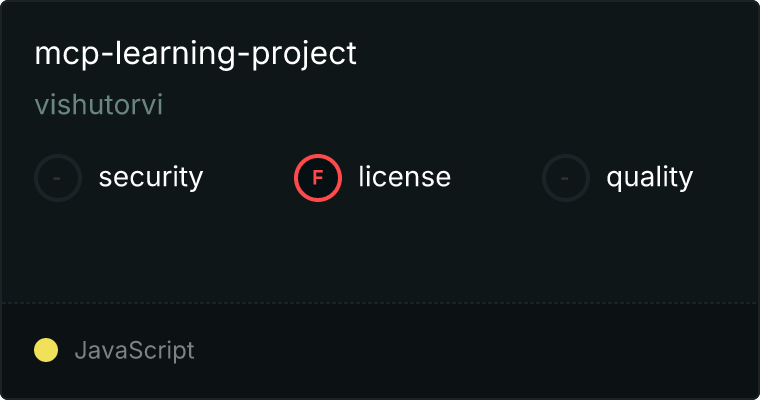Select the quality label text

tap(649, 178)
